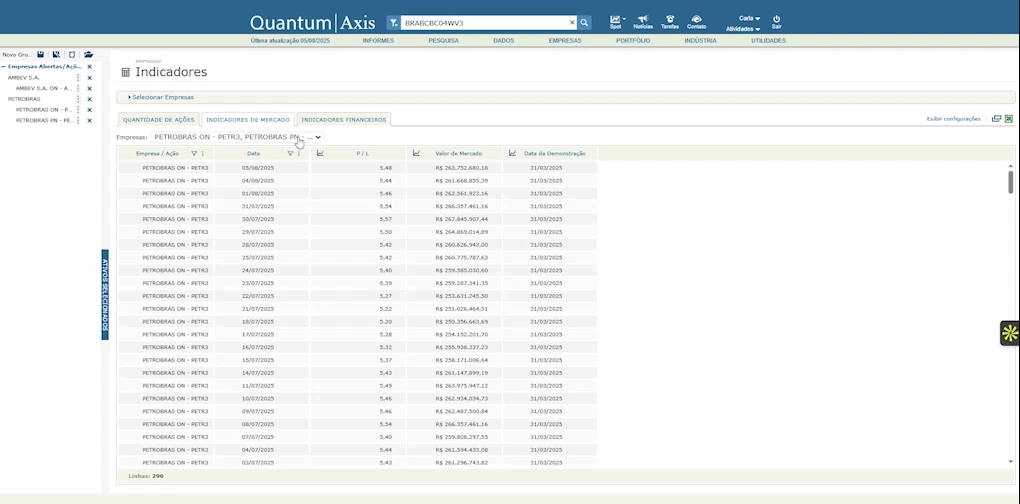Open the Empresas selection dropdown

(237, 137)
